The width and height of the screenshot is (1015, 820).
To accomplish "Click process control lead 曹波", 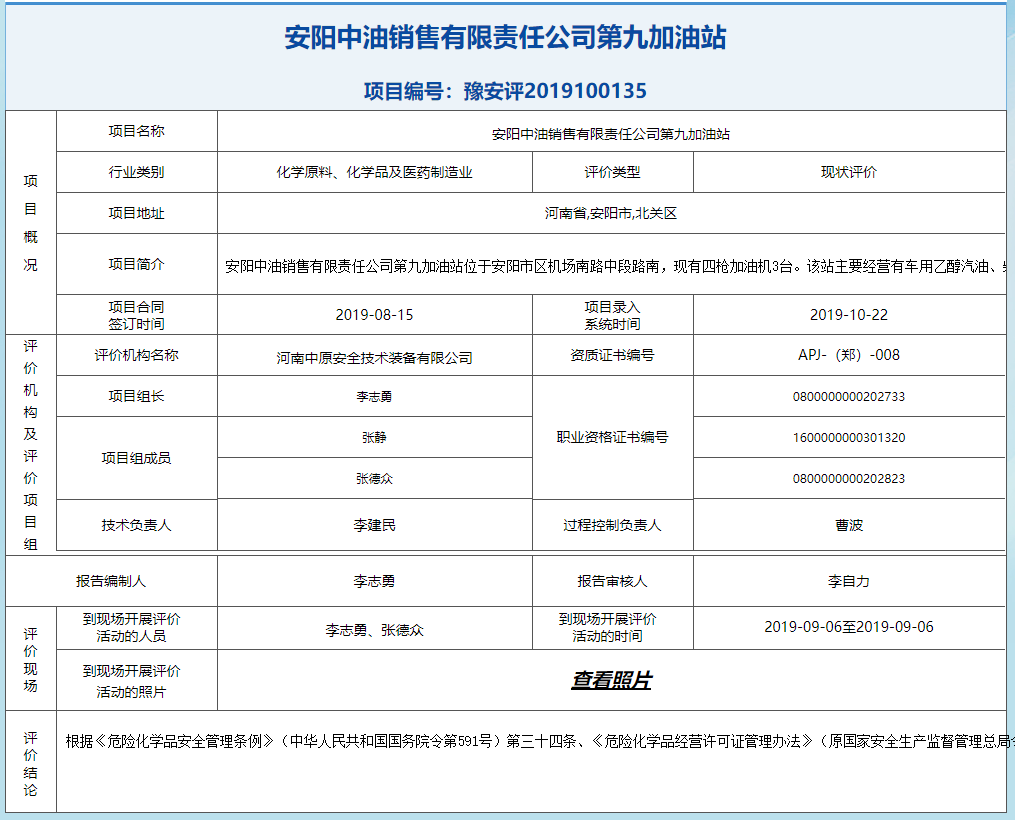I will click(x=849, y=525).
